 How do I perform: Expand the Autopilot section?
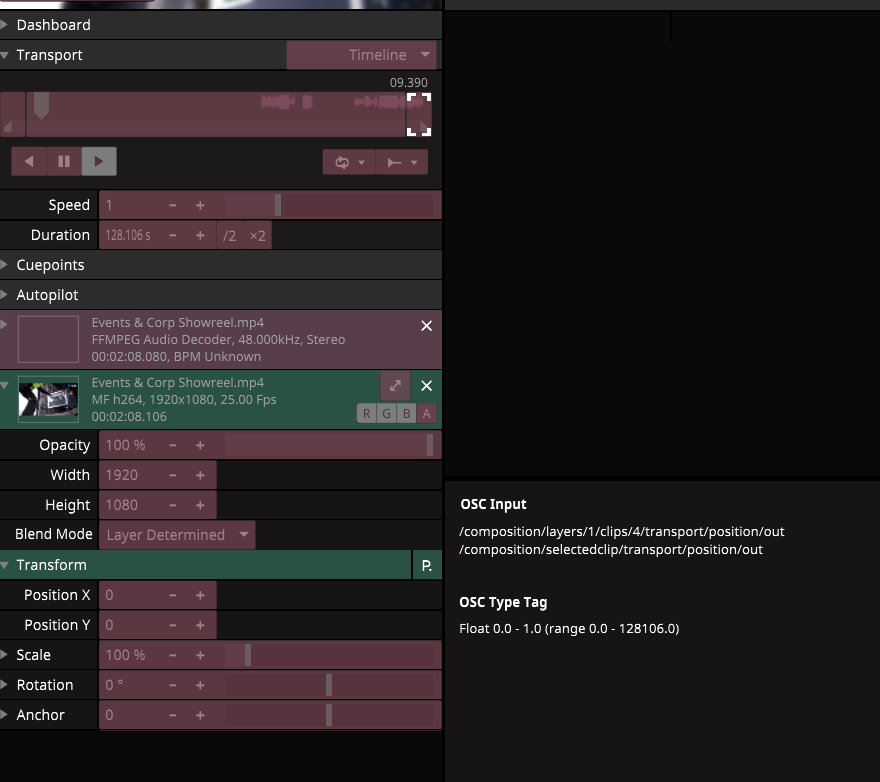click(x=47, y=295)
